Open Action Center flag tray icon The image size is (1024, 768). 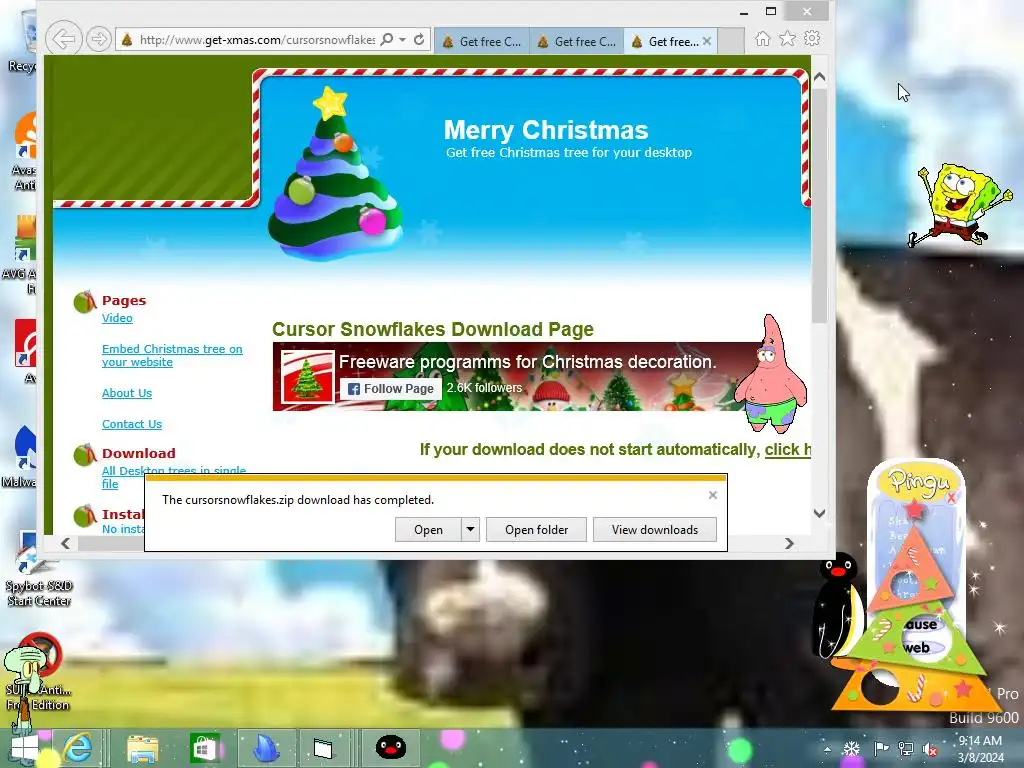881,749
